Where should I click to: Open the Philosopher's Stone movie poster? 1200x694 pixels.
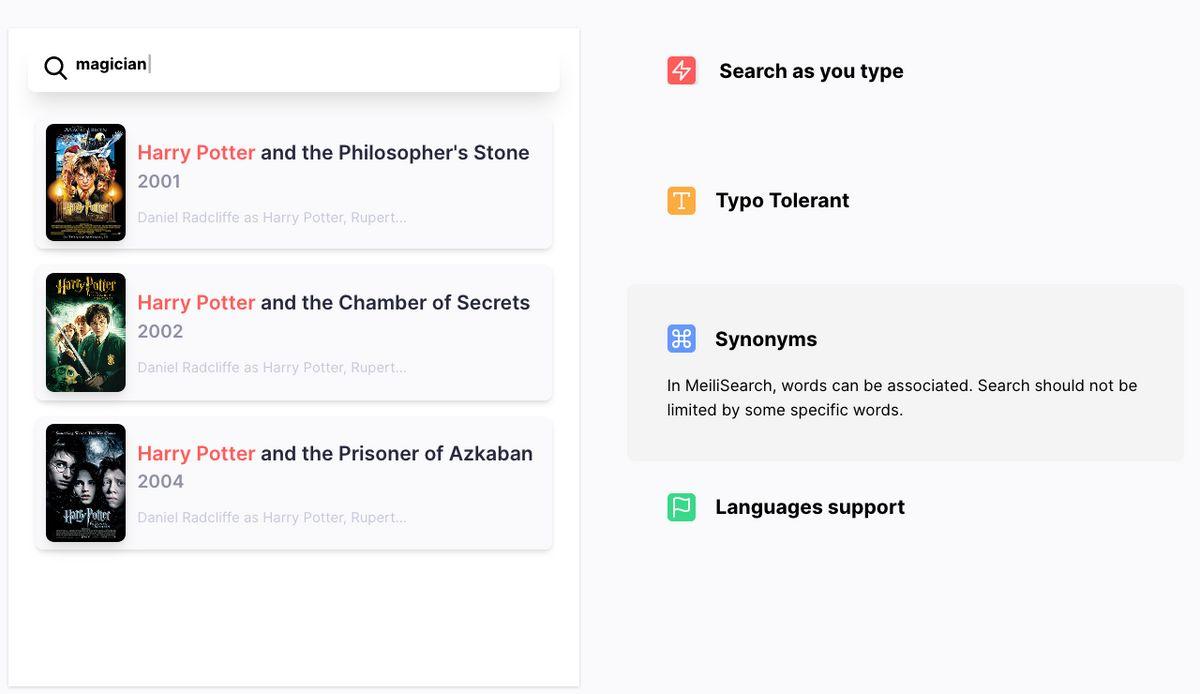click(x=86, y=182)
